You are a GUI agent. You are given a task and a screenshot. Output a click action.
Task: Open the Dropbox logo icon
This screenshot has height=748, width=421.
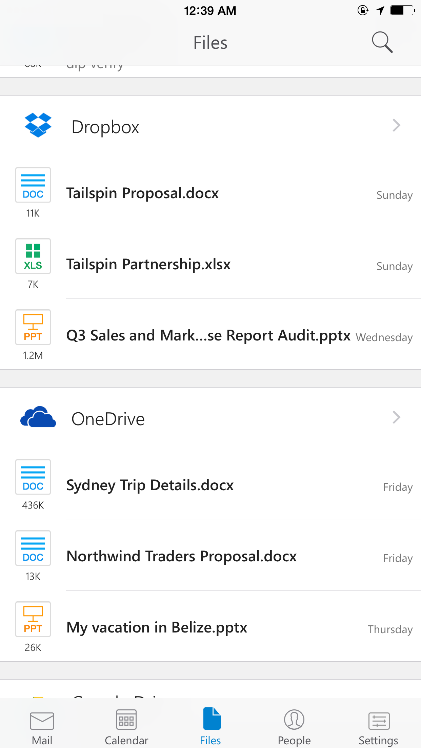38,125
